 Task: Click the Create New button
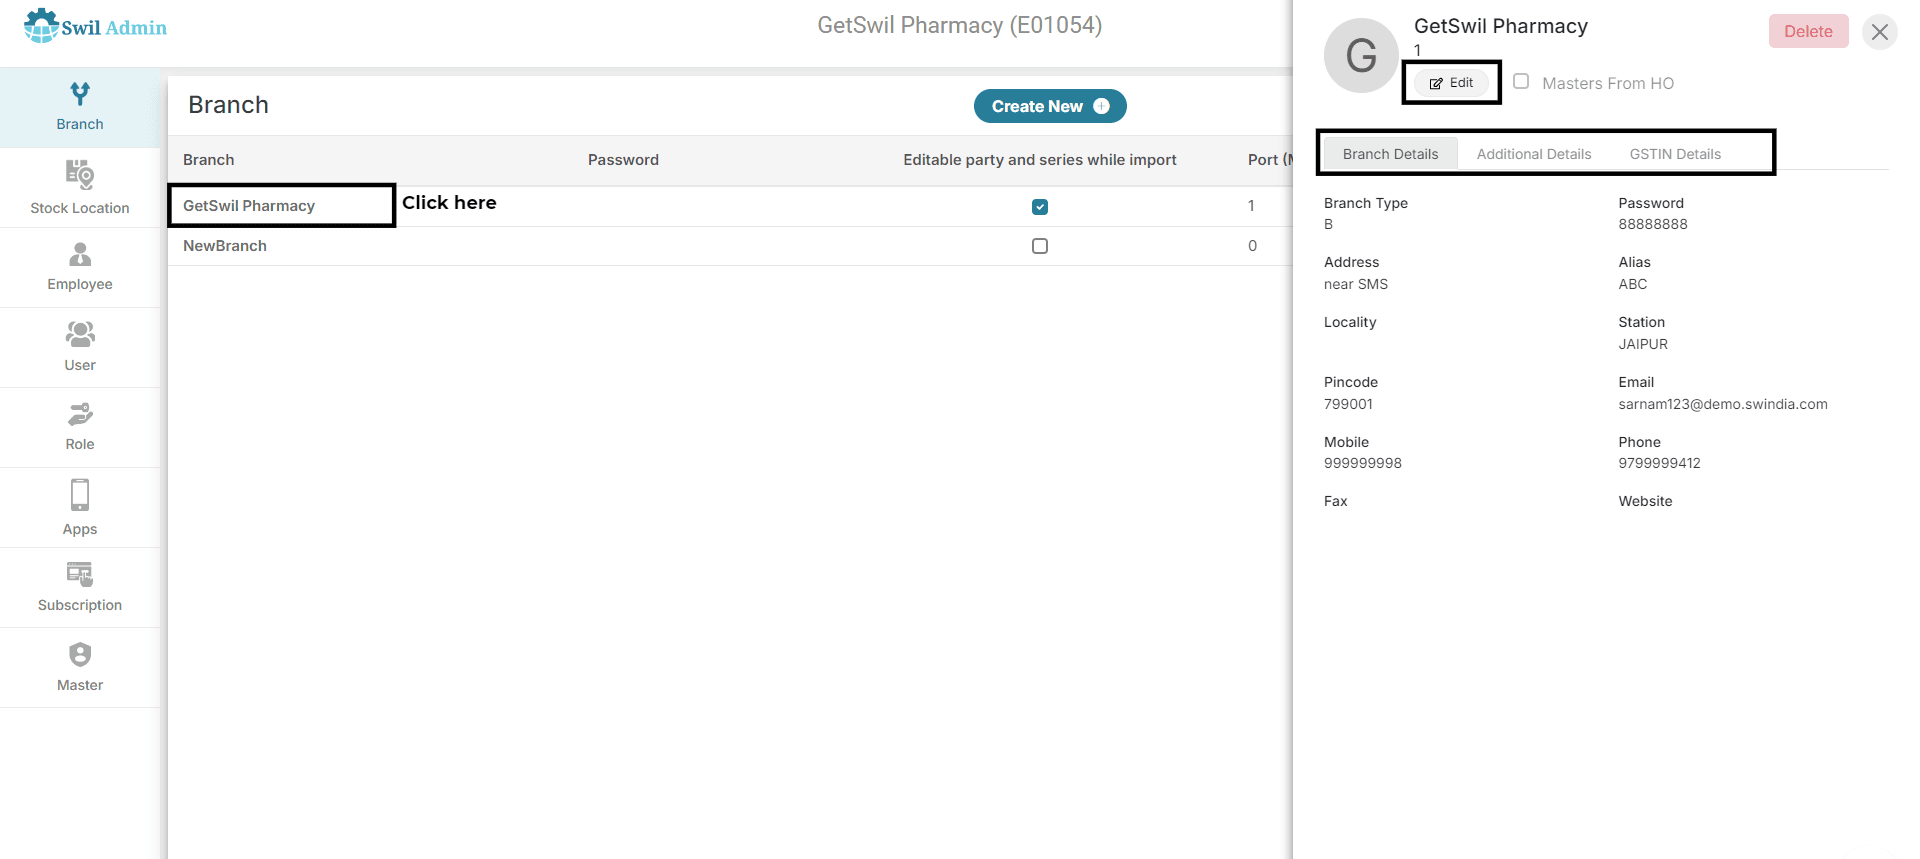(x=1050, y=106)
